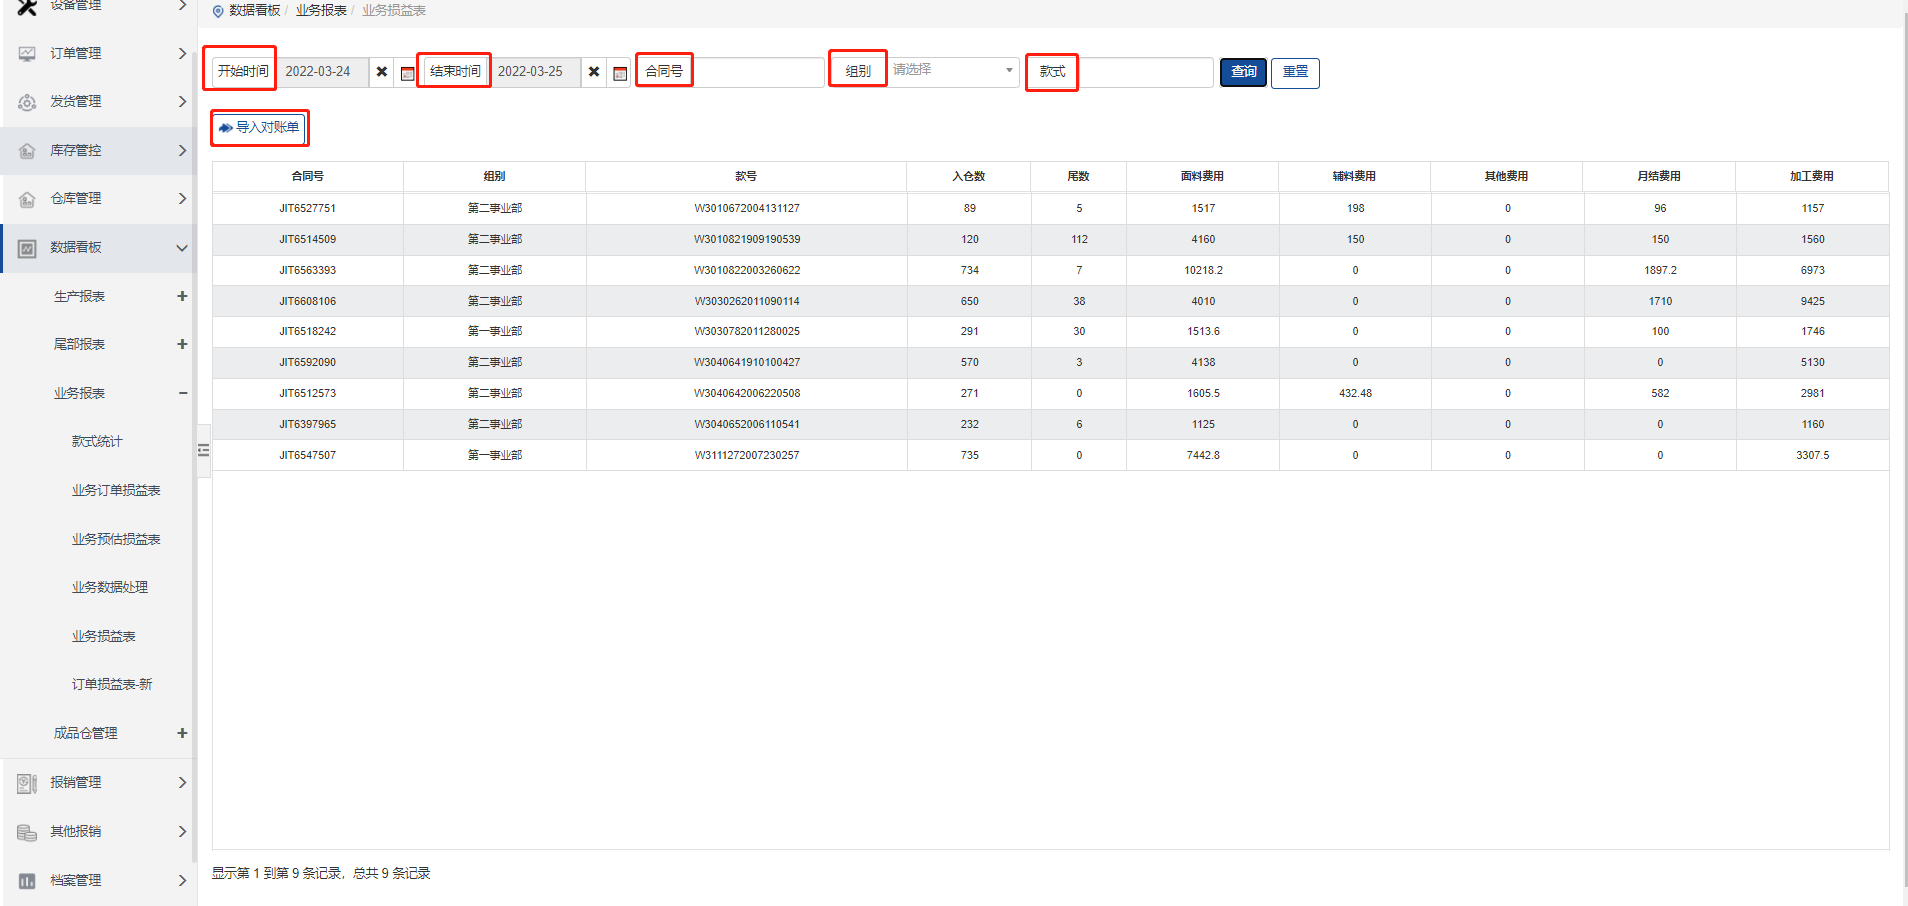Open the end date calendar picker

point(620,73)
